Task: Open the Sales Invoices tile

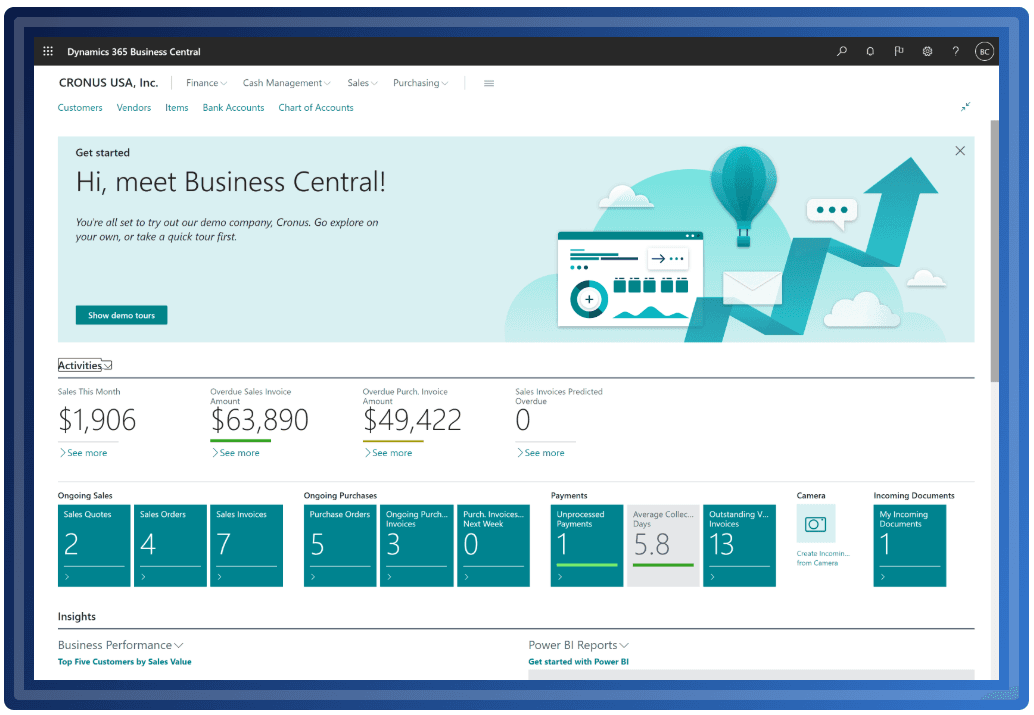Action: tap(247, 545)
